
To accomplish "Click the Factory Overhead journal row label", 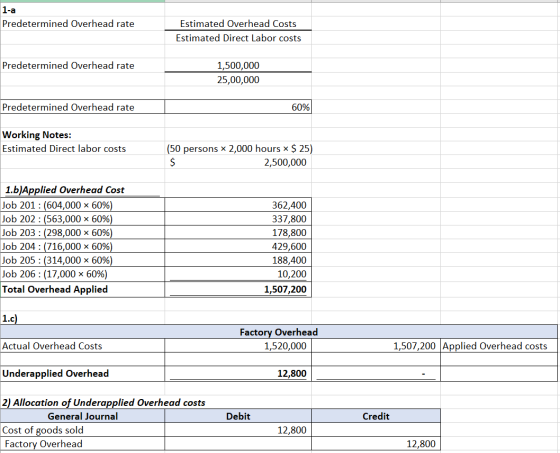I will (44, 444).
